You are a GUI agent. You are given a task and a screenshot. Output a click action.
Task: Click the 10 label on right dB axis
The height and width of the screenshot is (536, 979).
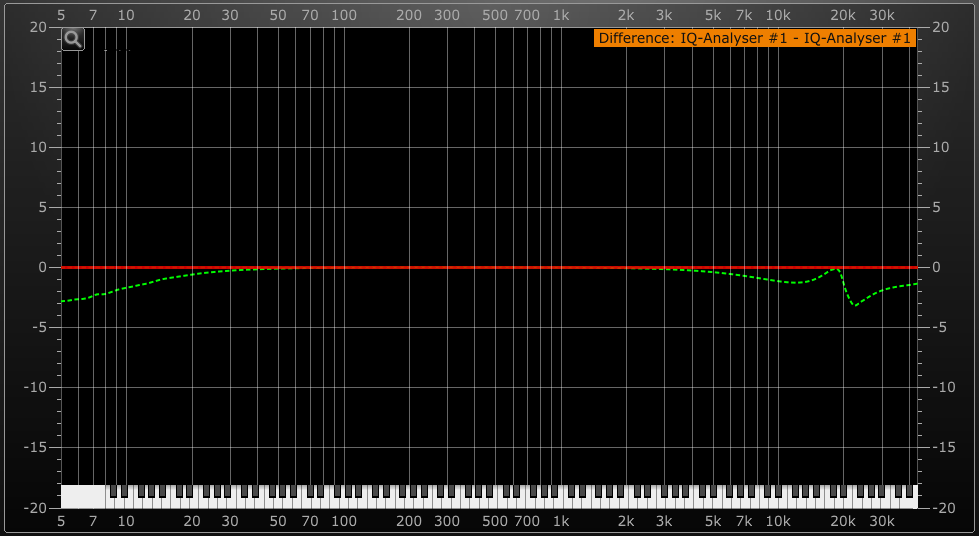(940, 148)
